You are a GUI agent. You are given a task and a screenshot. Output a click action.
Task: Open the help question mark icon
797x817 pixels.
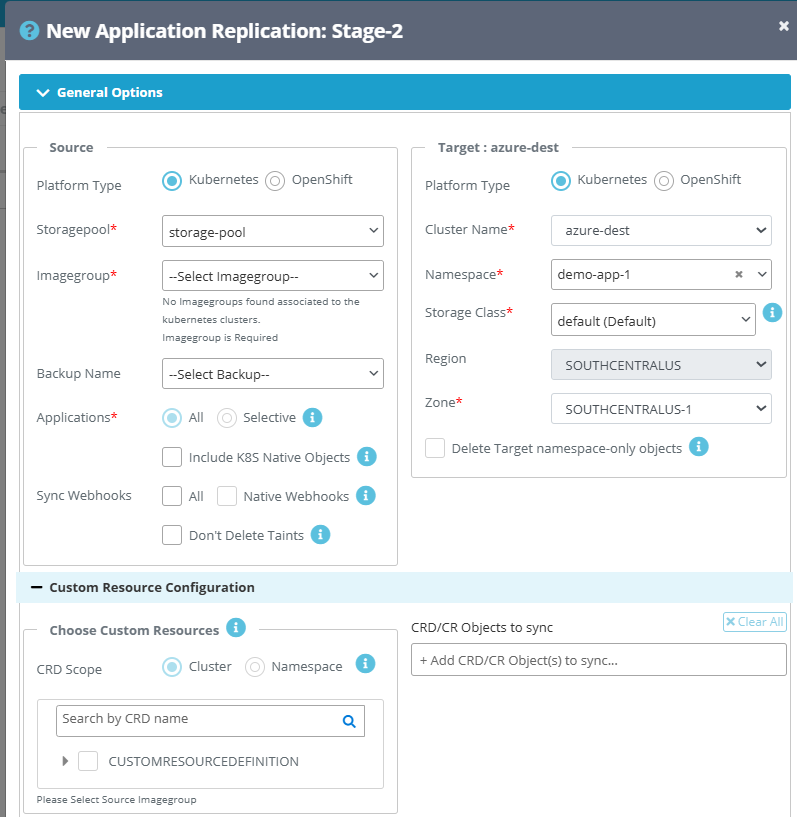click(x=29, y=31)
